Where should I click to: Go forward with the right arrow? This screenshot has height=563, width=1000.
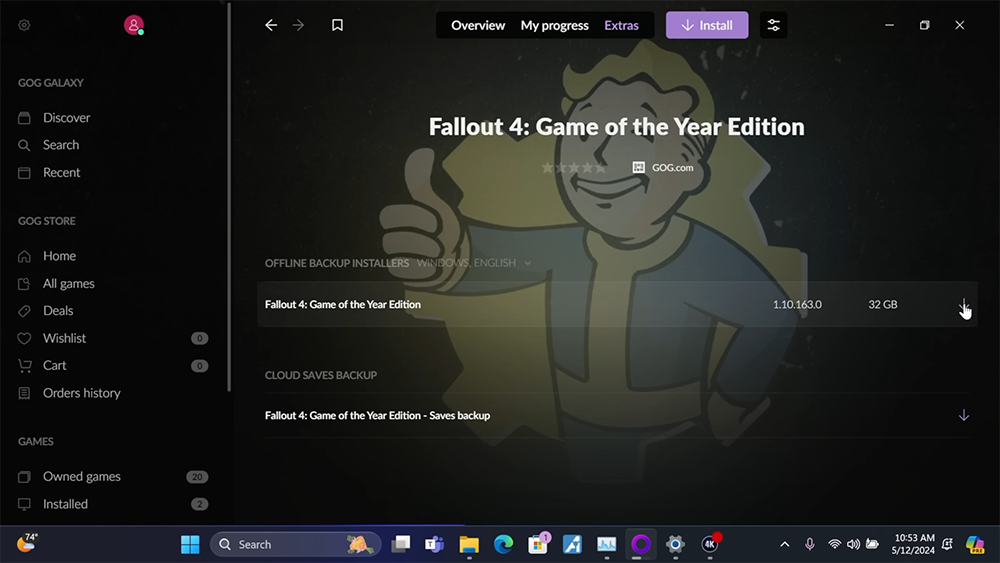pos(298,25)
